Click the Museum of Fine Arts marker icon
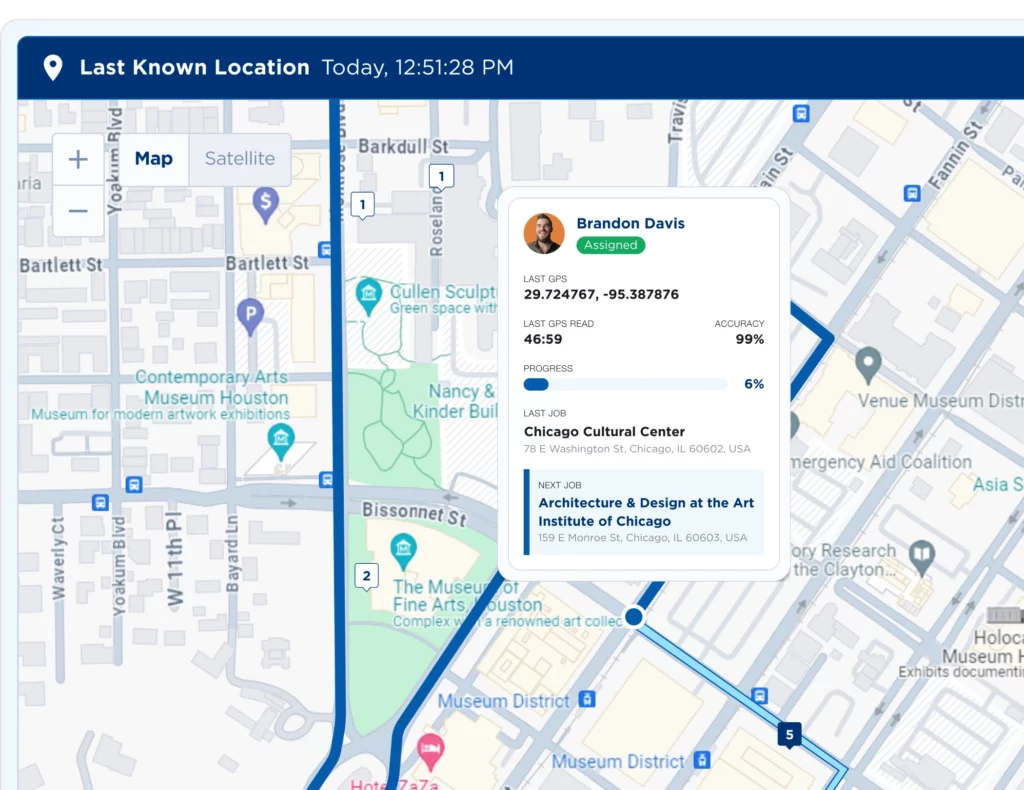 403,547
